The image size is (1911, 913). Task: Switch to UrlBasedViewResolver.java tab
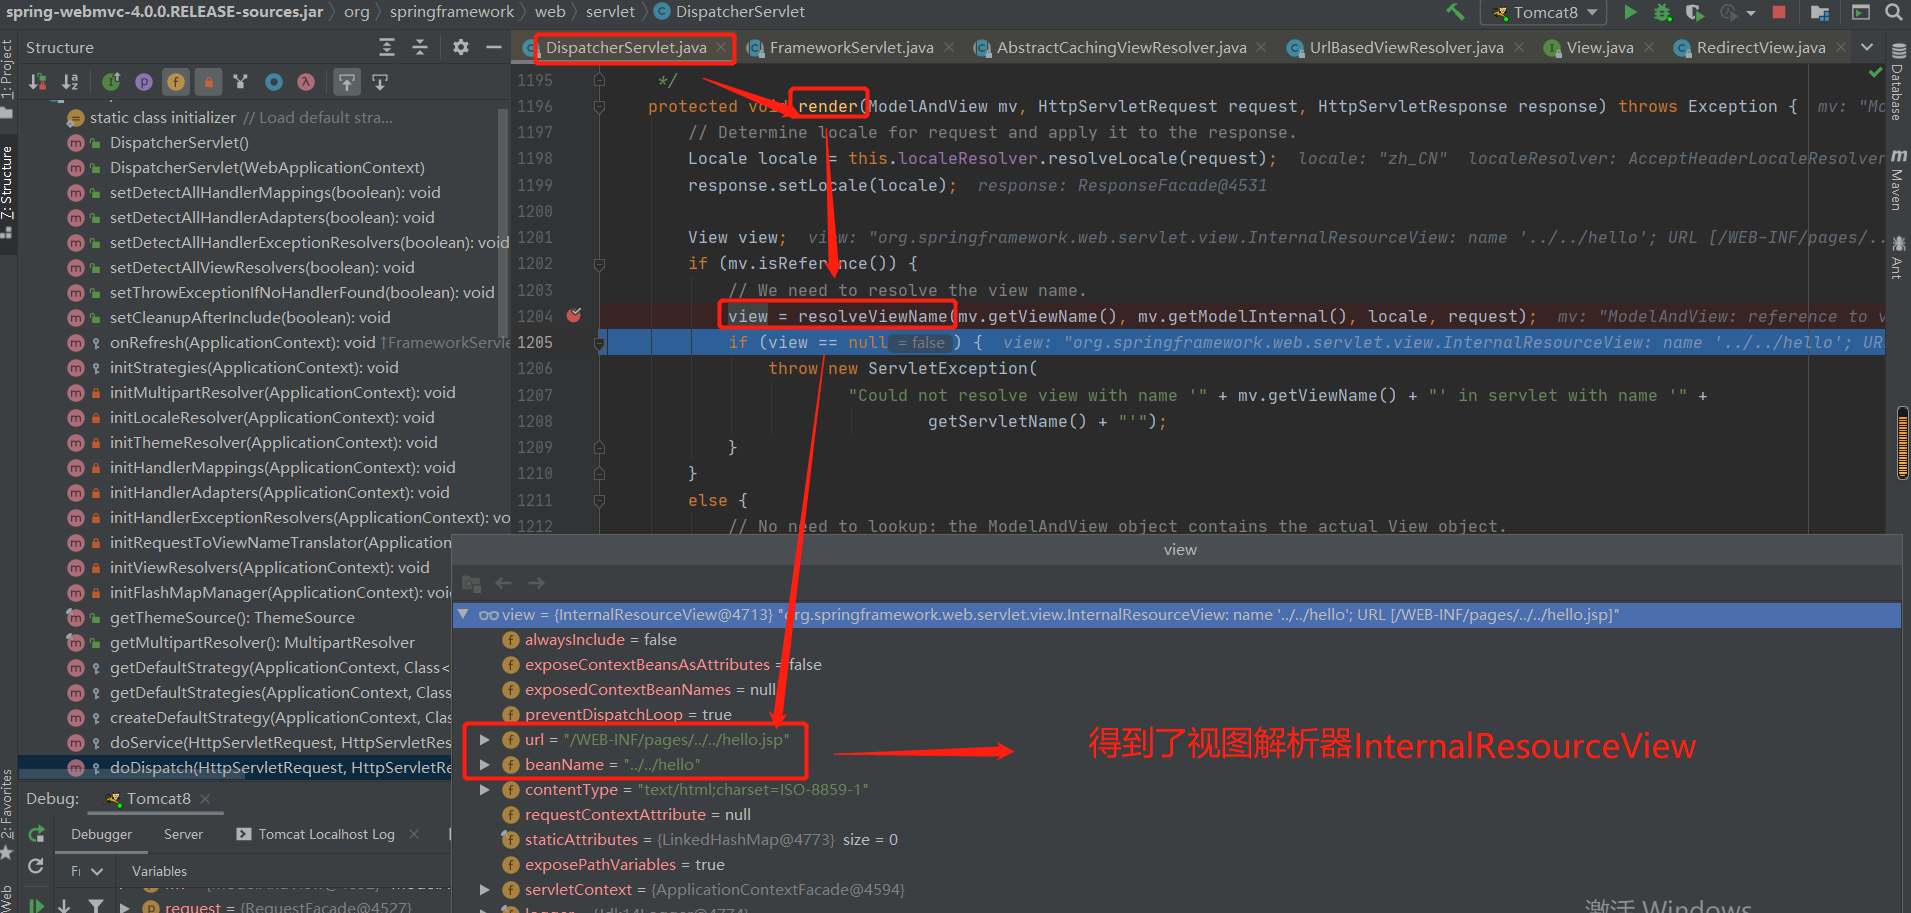tap(1406, 48)
